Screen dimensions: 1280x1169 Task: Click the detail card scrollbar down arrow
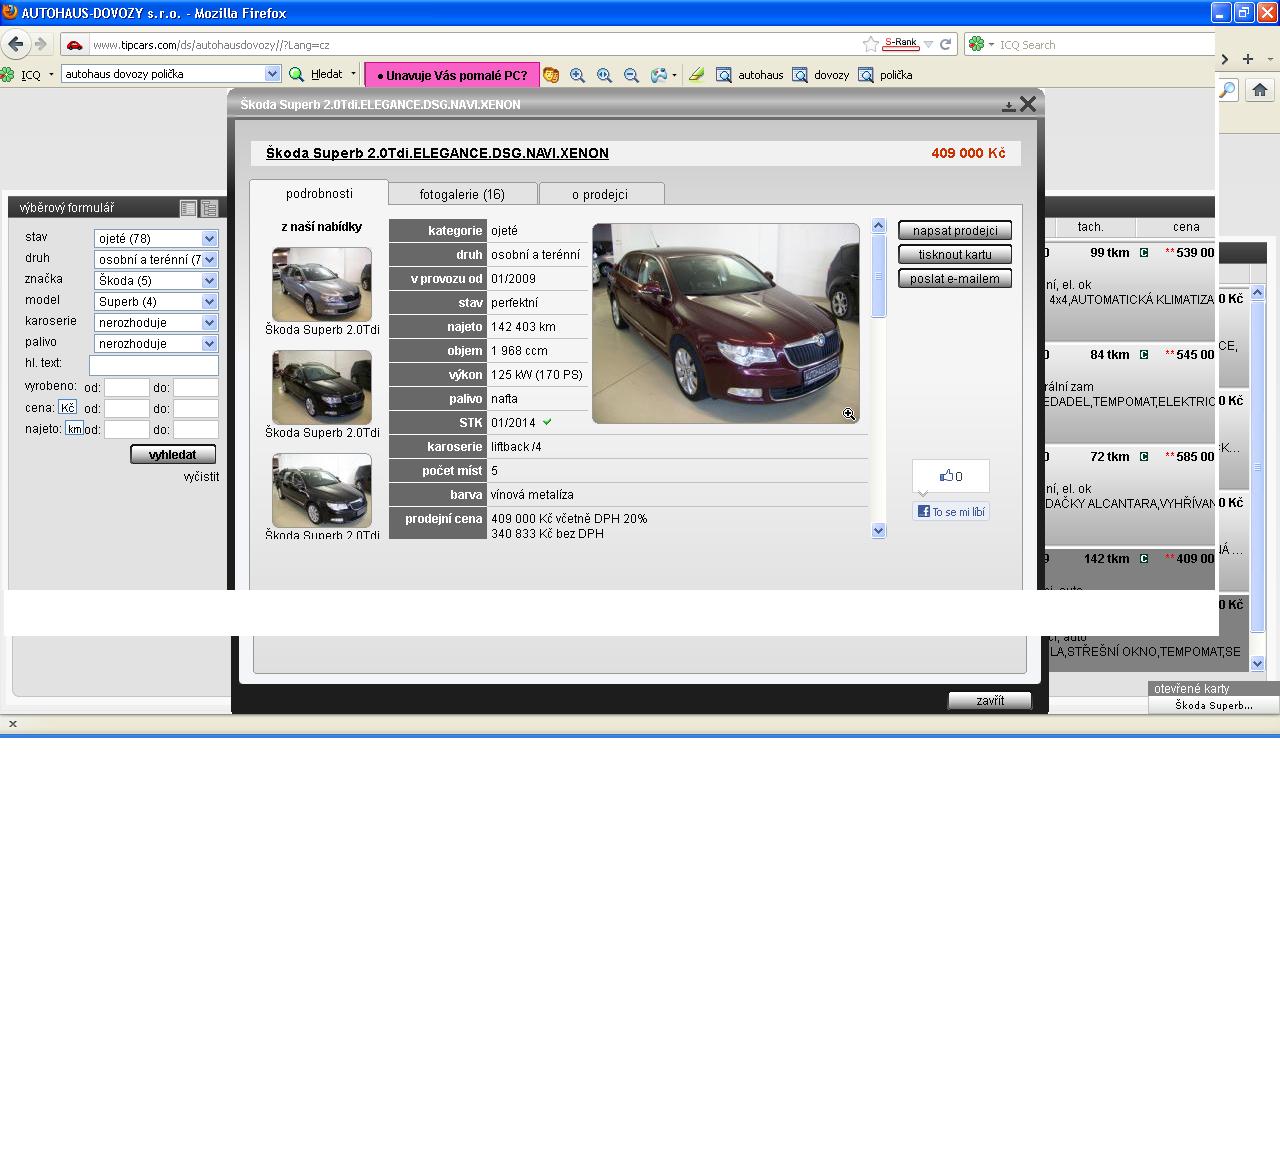pos(879,531)
